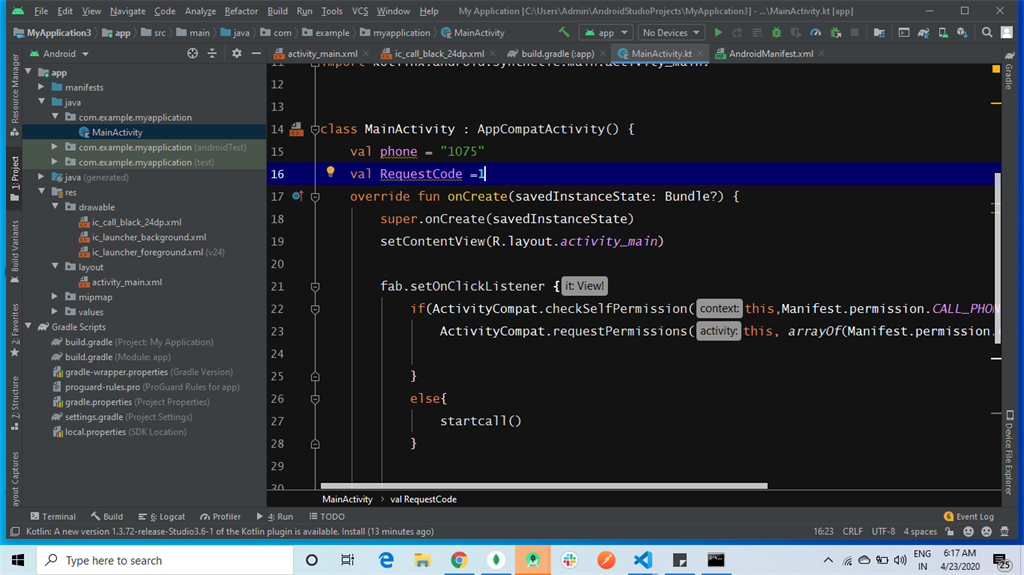
Task: Collapse the code fold at line 21
Action: pyautogui.click(x=315, y=286)
